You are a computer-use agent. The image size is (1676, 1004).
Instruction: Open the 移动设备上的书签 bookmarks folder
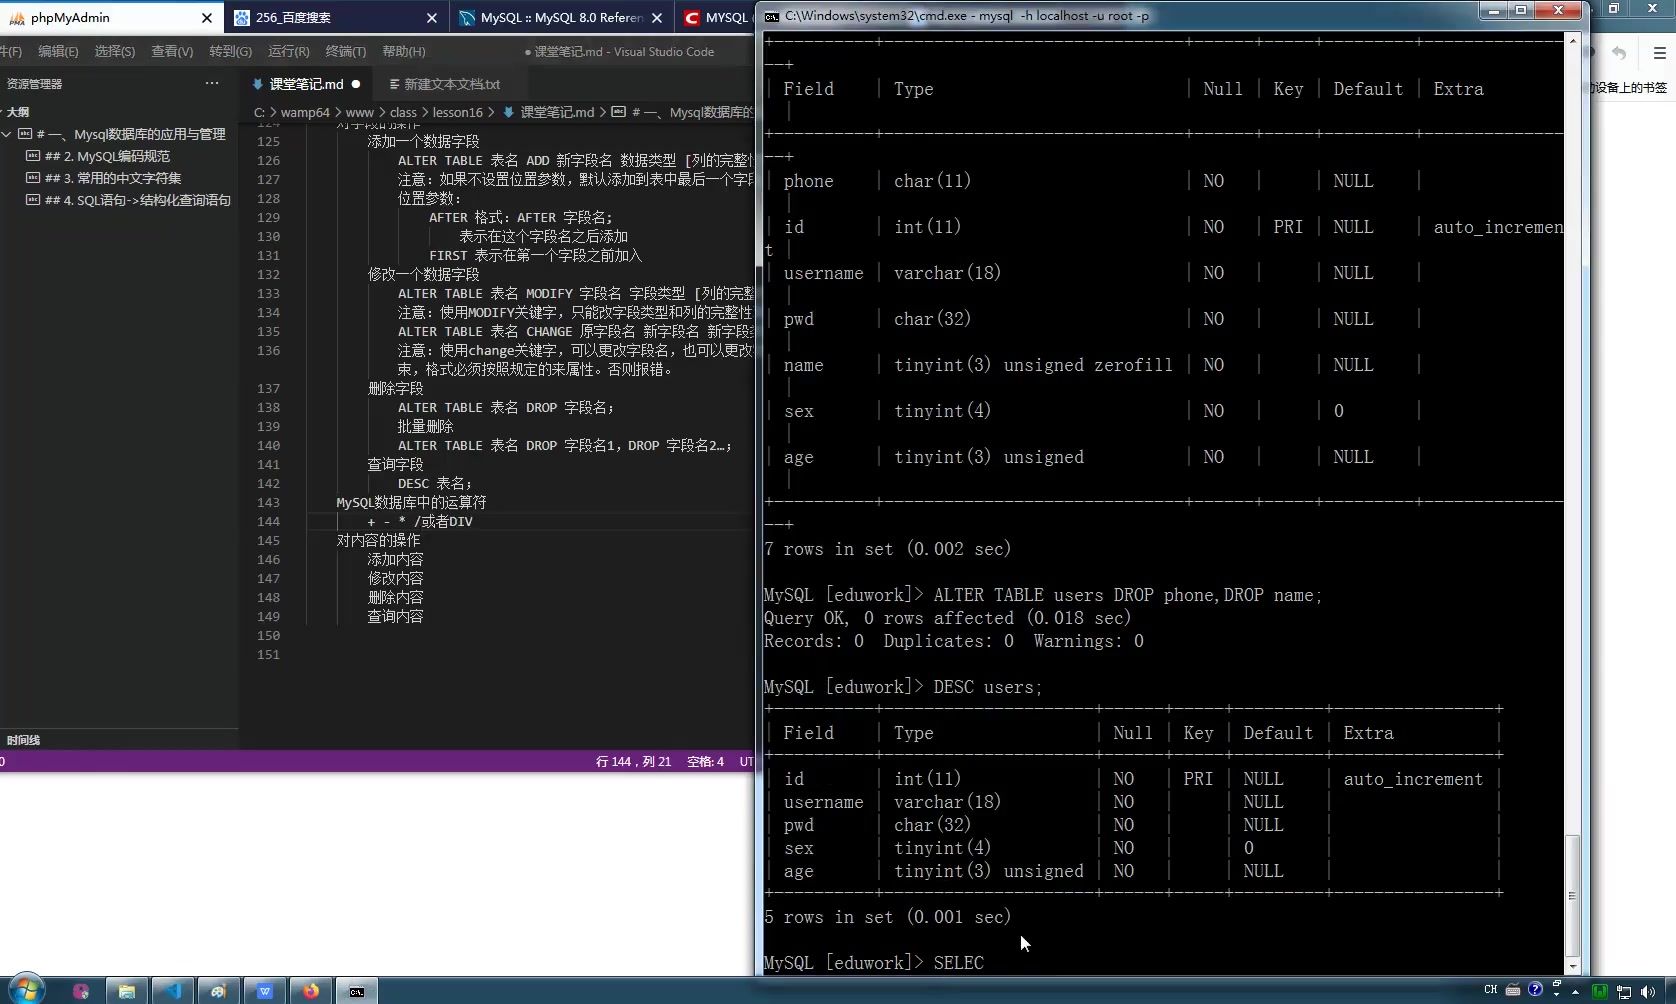[x=1631, y=88]
